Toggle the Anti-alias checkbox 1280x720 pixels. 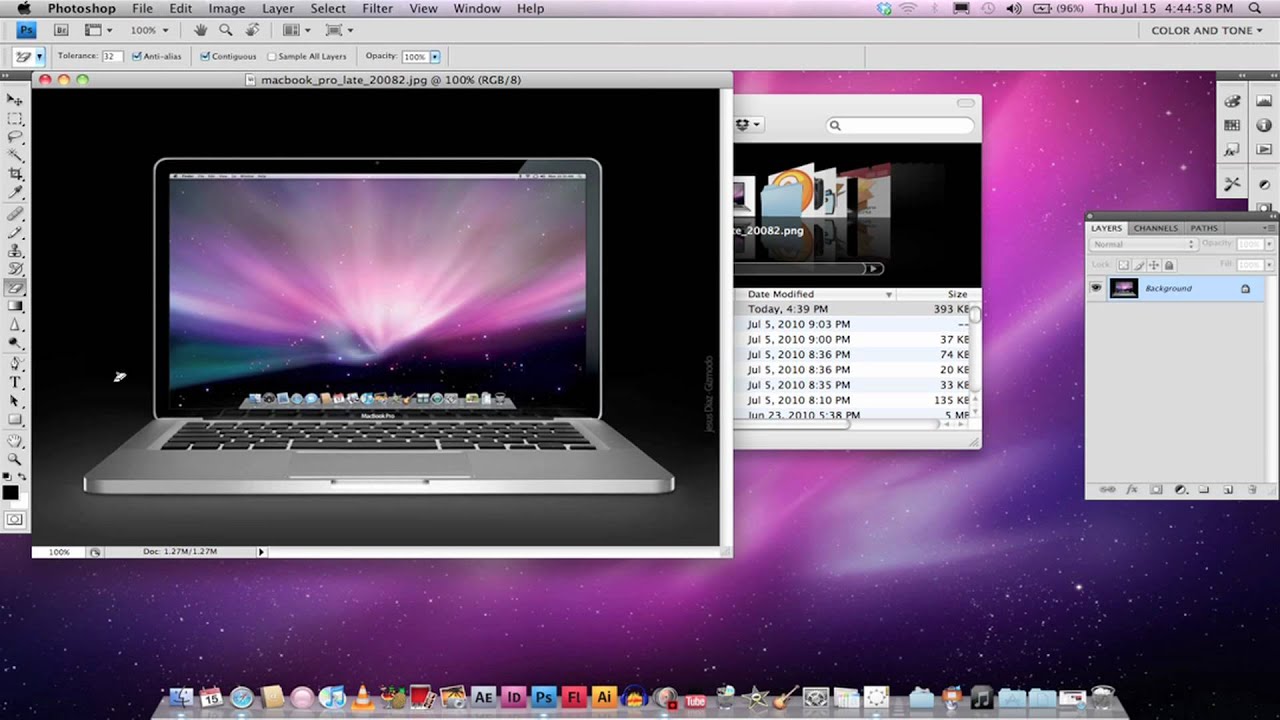(x=136, y=57)
